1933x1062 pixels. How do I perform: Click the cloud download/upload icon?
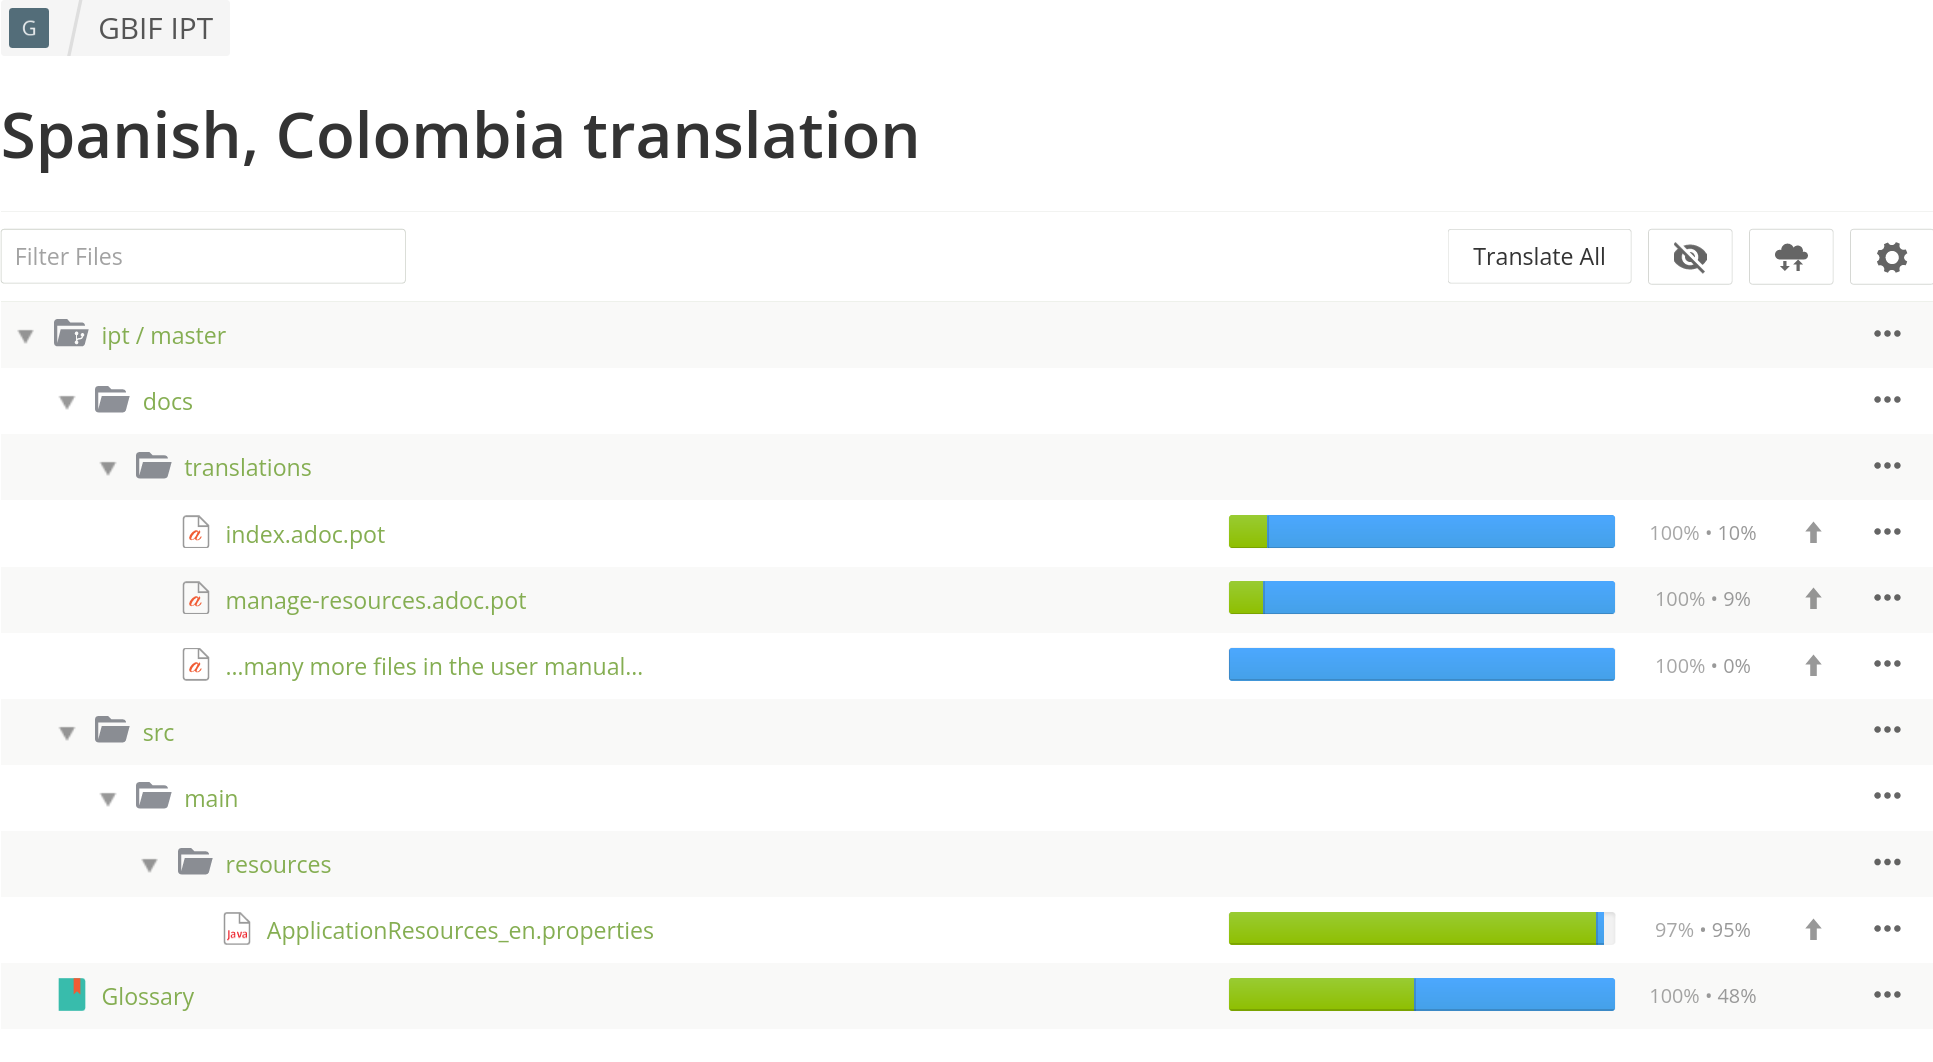(x=1790, y=257)
